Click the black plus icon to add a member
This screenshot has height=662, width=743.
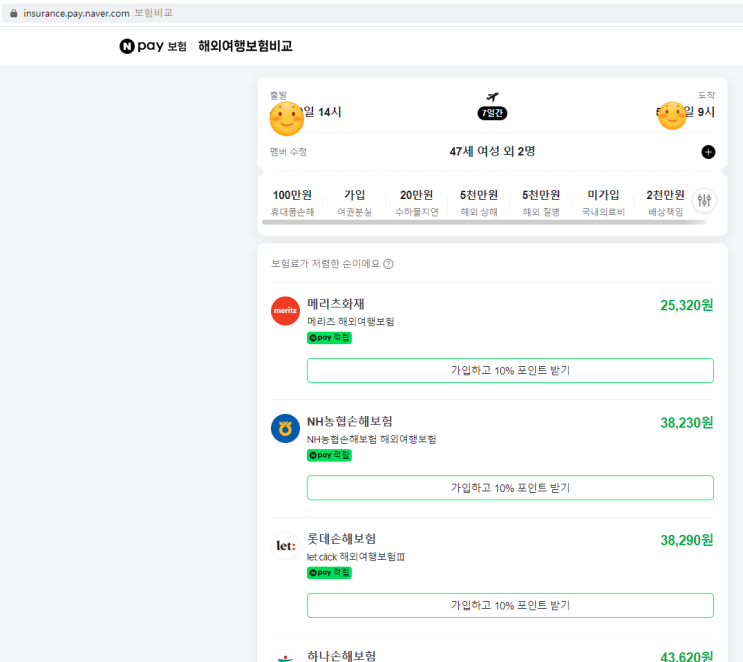pyautogui.click(x=708, y=152)
